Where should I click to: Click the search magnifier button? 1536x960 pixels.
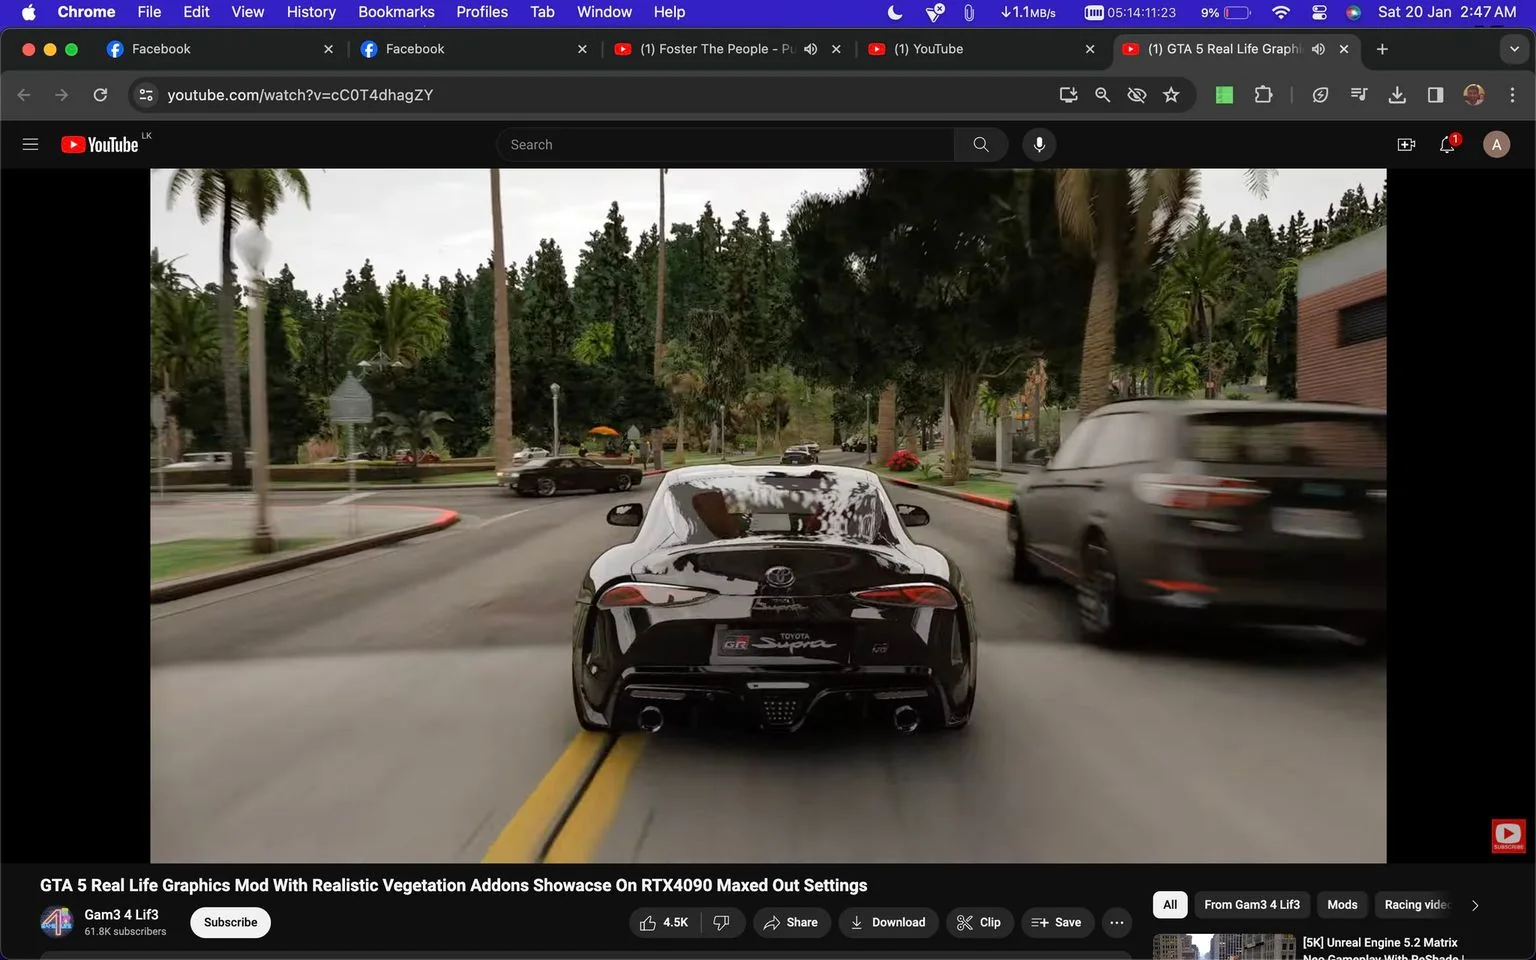pyautogui.click(x=981, y=145)
